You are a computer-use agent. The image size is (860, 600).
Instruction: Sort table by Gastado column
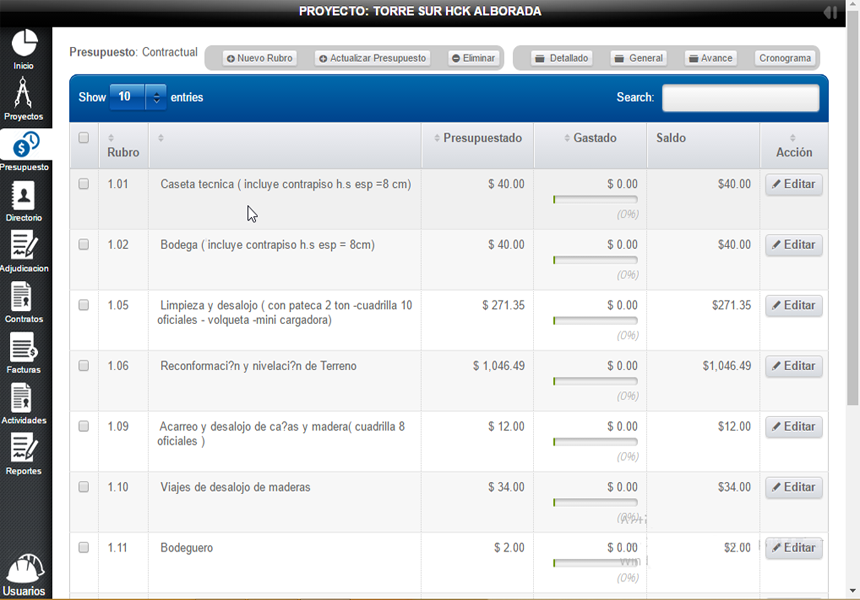[x=589, y=138]
